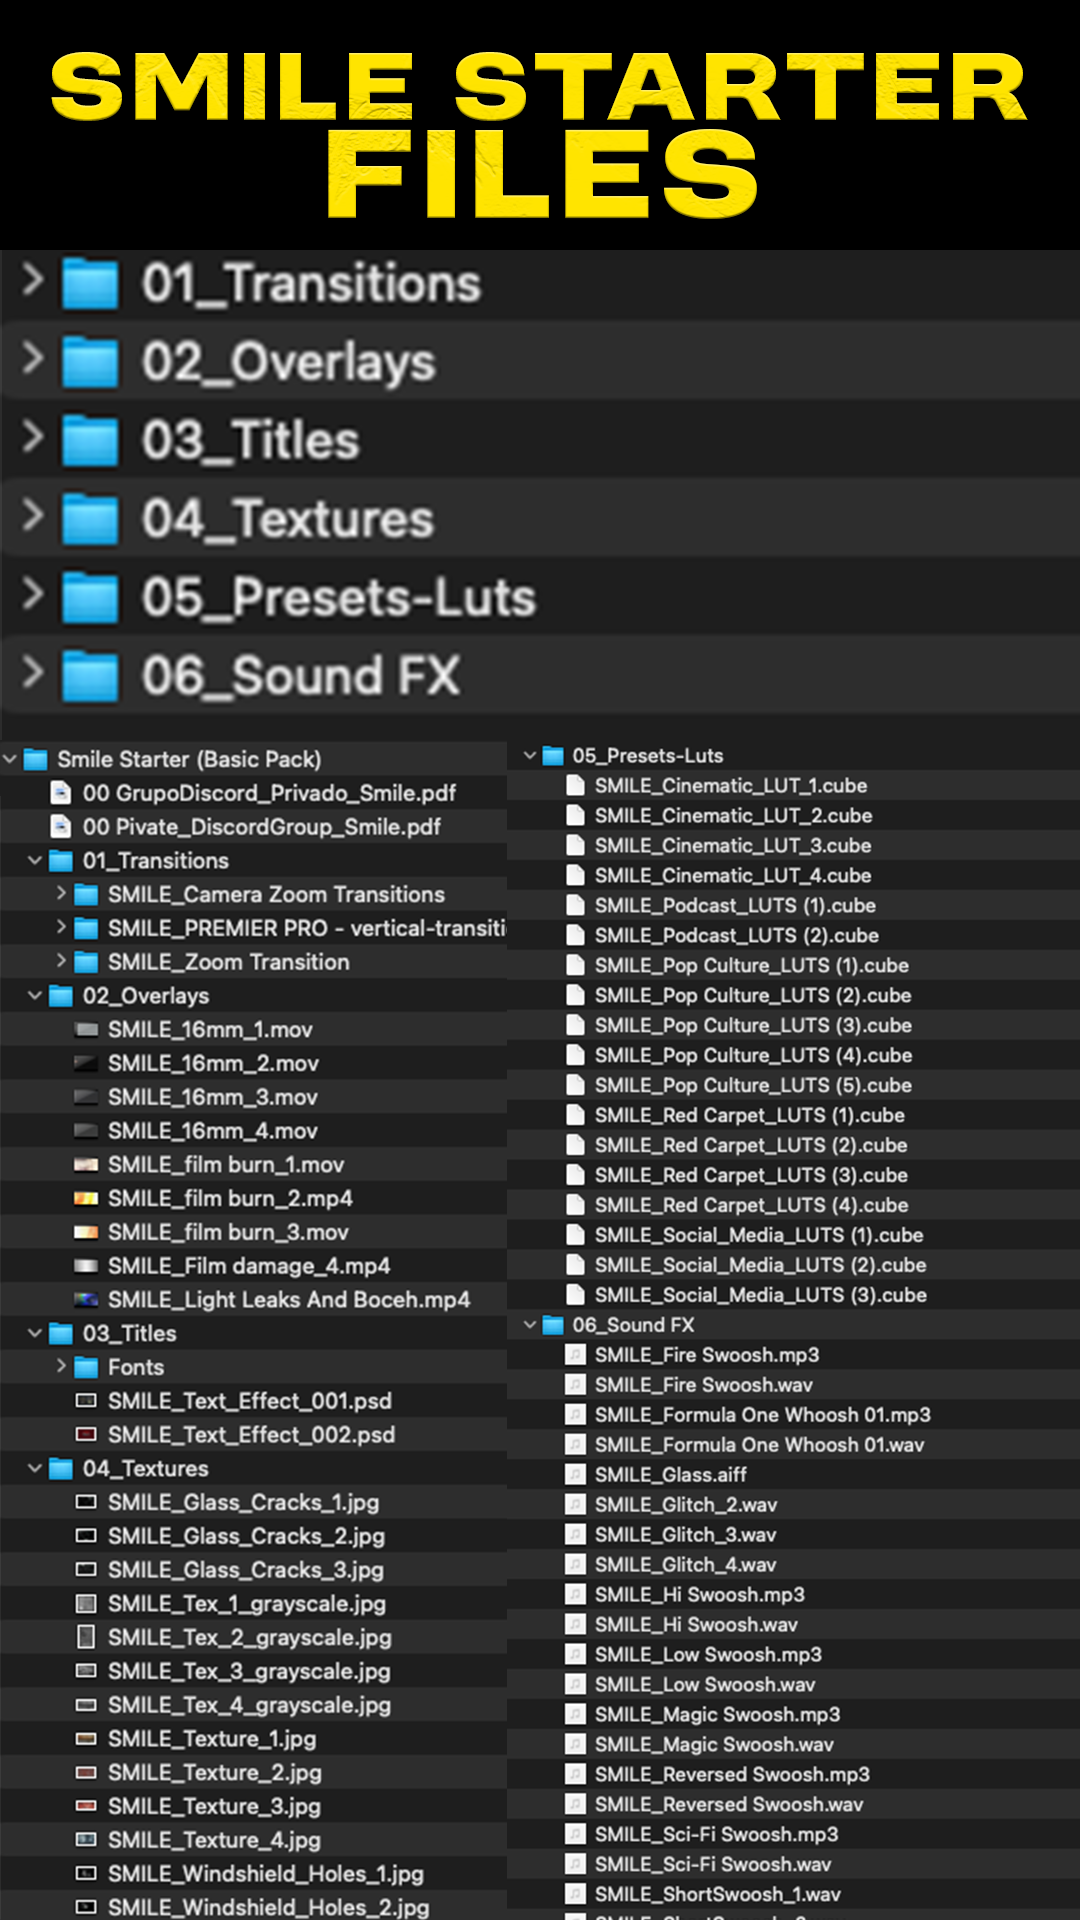Screen dimensions: 1080x1920
Task: Click the SMILE_Cinematic_LUT_1.cube file icon
Action: coord(575,785)
